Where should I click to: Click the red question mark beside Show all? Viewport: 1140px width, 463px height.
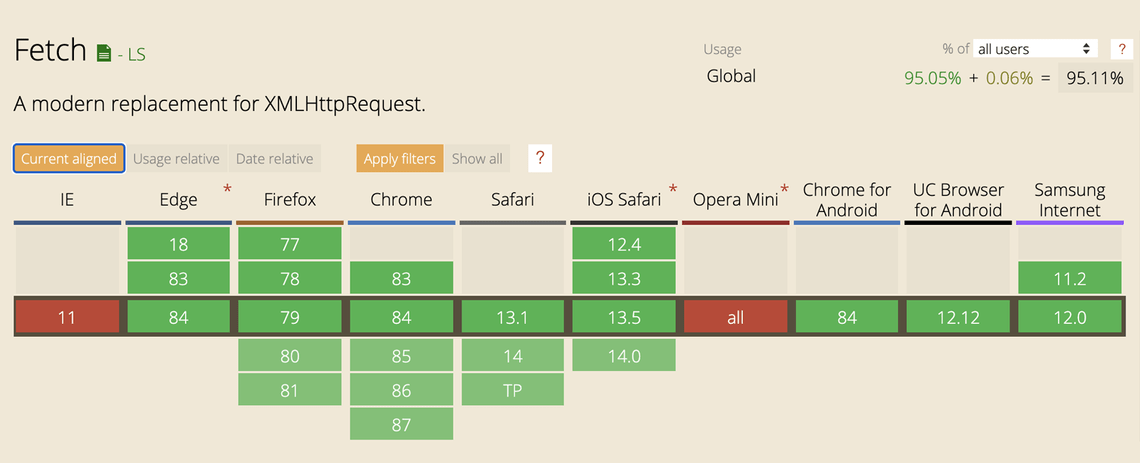[x=539, y=158]
